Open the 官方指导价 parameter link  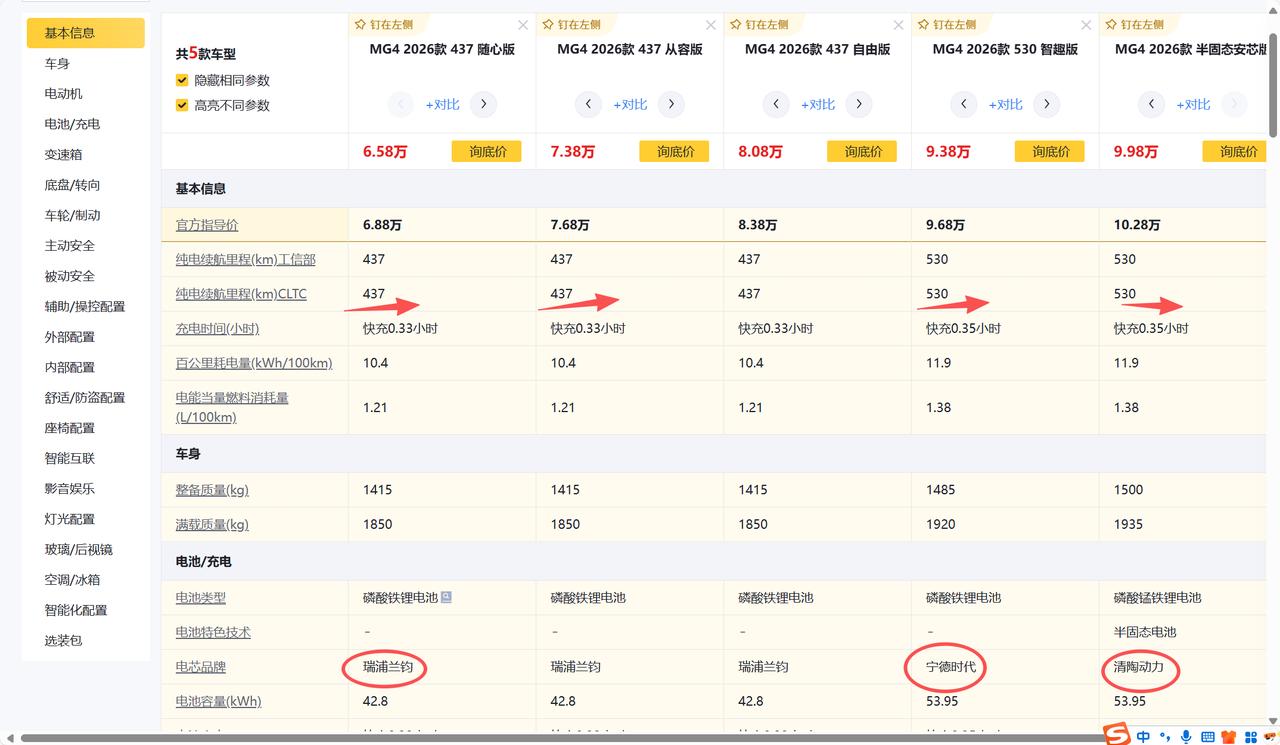point(207,225)
